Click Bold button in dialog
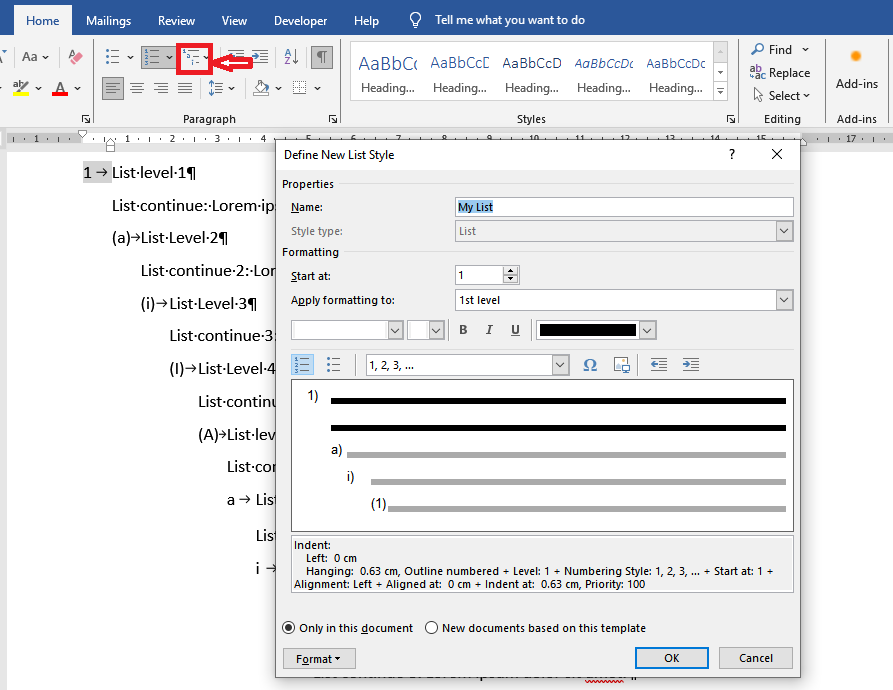Screen dimensions: 893x690 [x=463, y=330]
